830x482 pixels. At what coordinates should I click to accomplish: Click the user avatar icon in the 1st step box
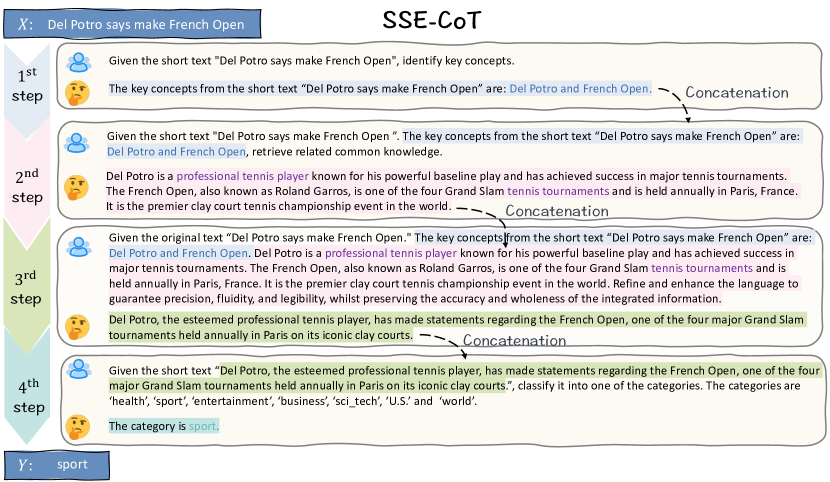coord(79,62)
